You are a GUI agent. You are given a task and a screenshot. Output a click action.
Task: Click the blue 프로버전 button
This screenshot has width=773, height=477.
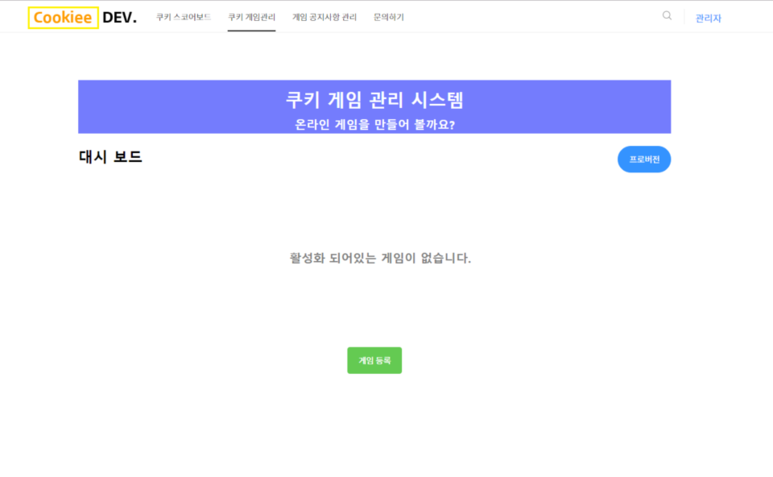[x=644, y=159]
